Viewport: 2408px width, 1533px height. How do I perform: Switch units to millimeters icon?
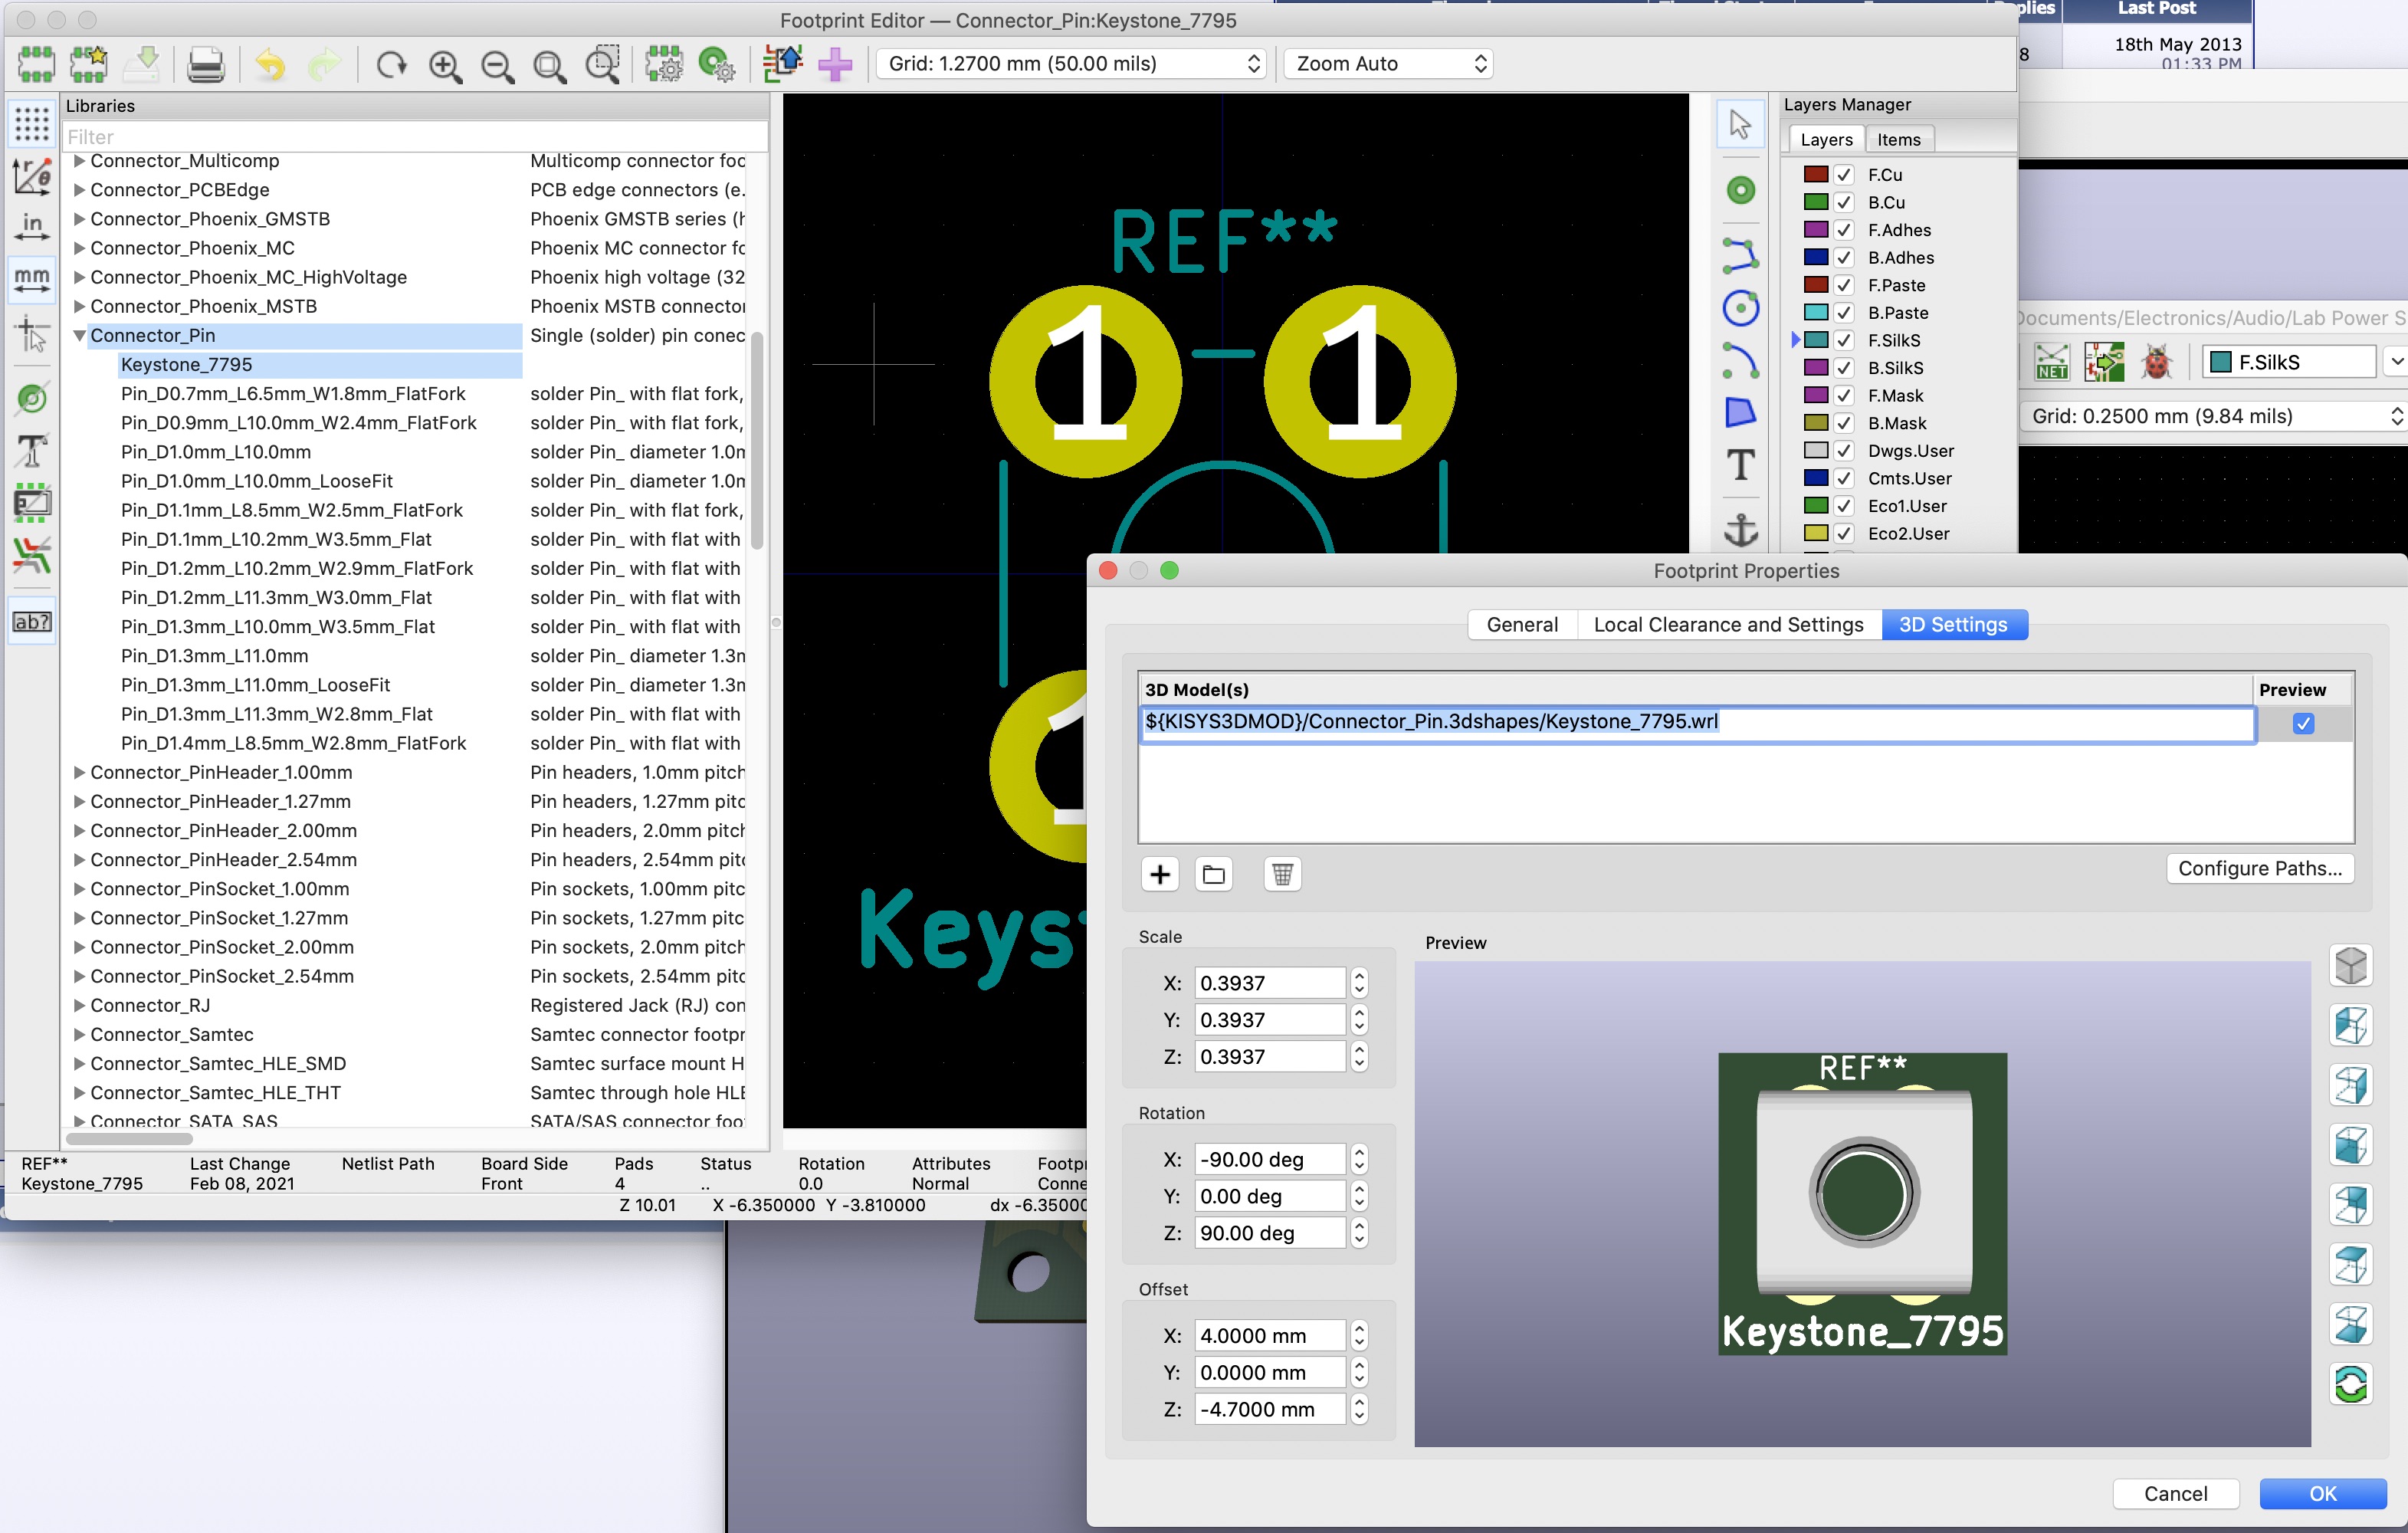(32, 278)
